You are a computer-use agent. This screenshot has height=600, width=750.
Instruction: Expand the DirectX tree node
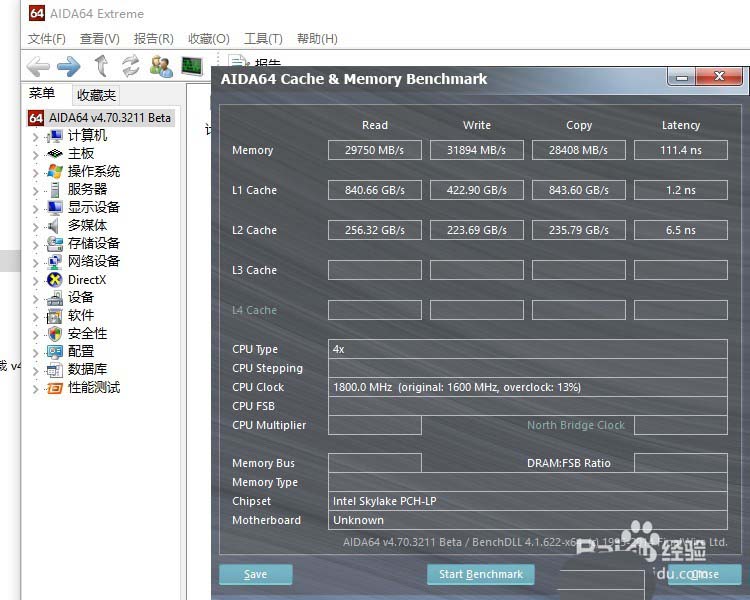[x=35, y=281]
